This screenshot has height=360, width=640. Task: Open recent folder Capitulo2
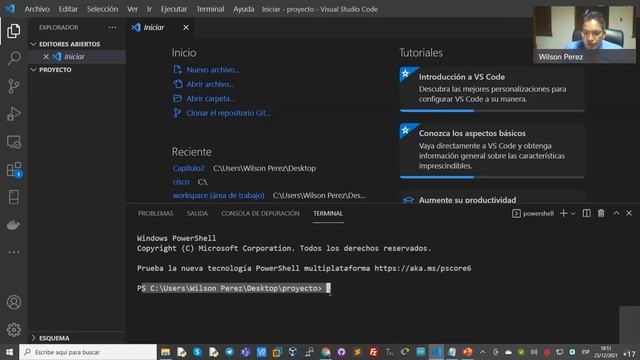pyautogui.click(x=188, y=168)
